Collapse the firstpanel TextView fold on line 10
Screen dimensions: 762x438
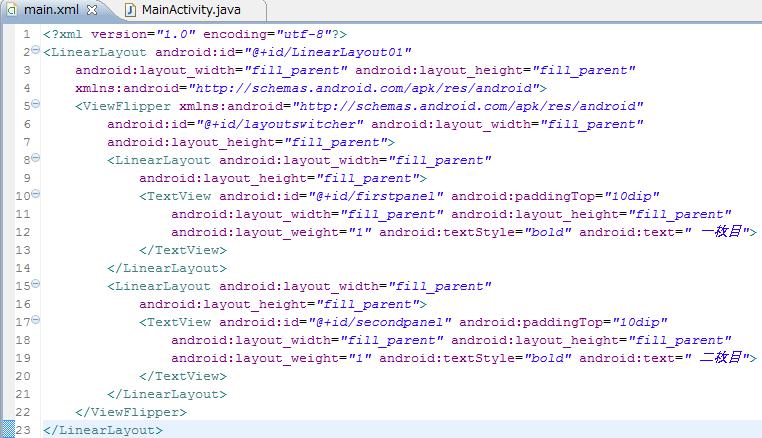(36, 196)
